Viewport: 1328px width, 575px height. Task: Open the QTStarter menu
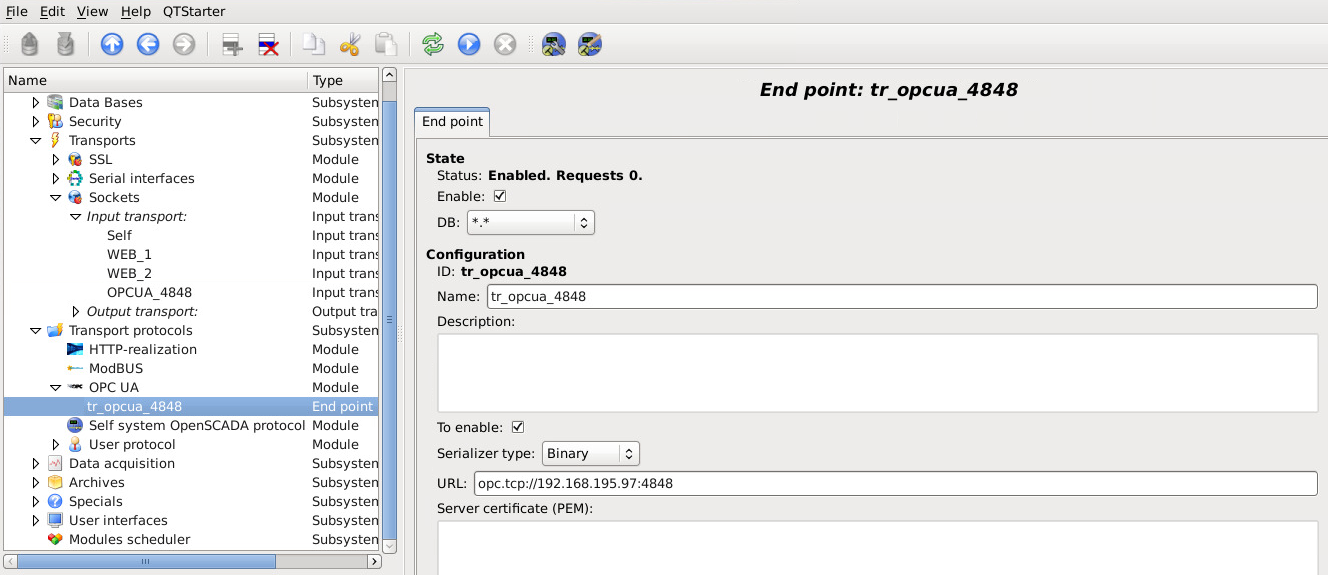194,11
